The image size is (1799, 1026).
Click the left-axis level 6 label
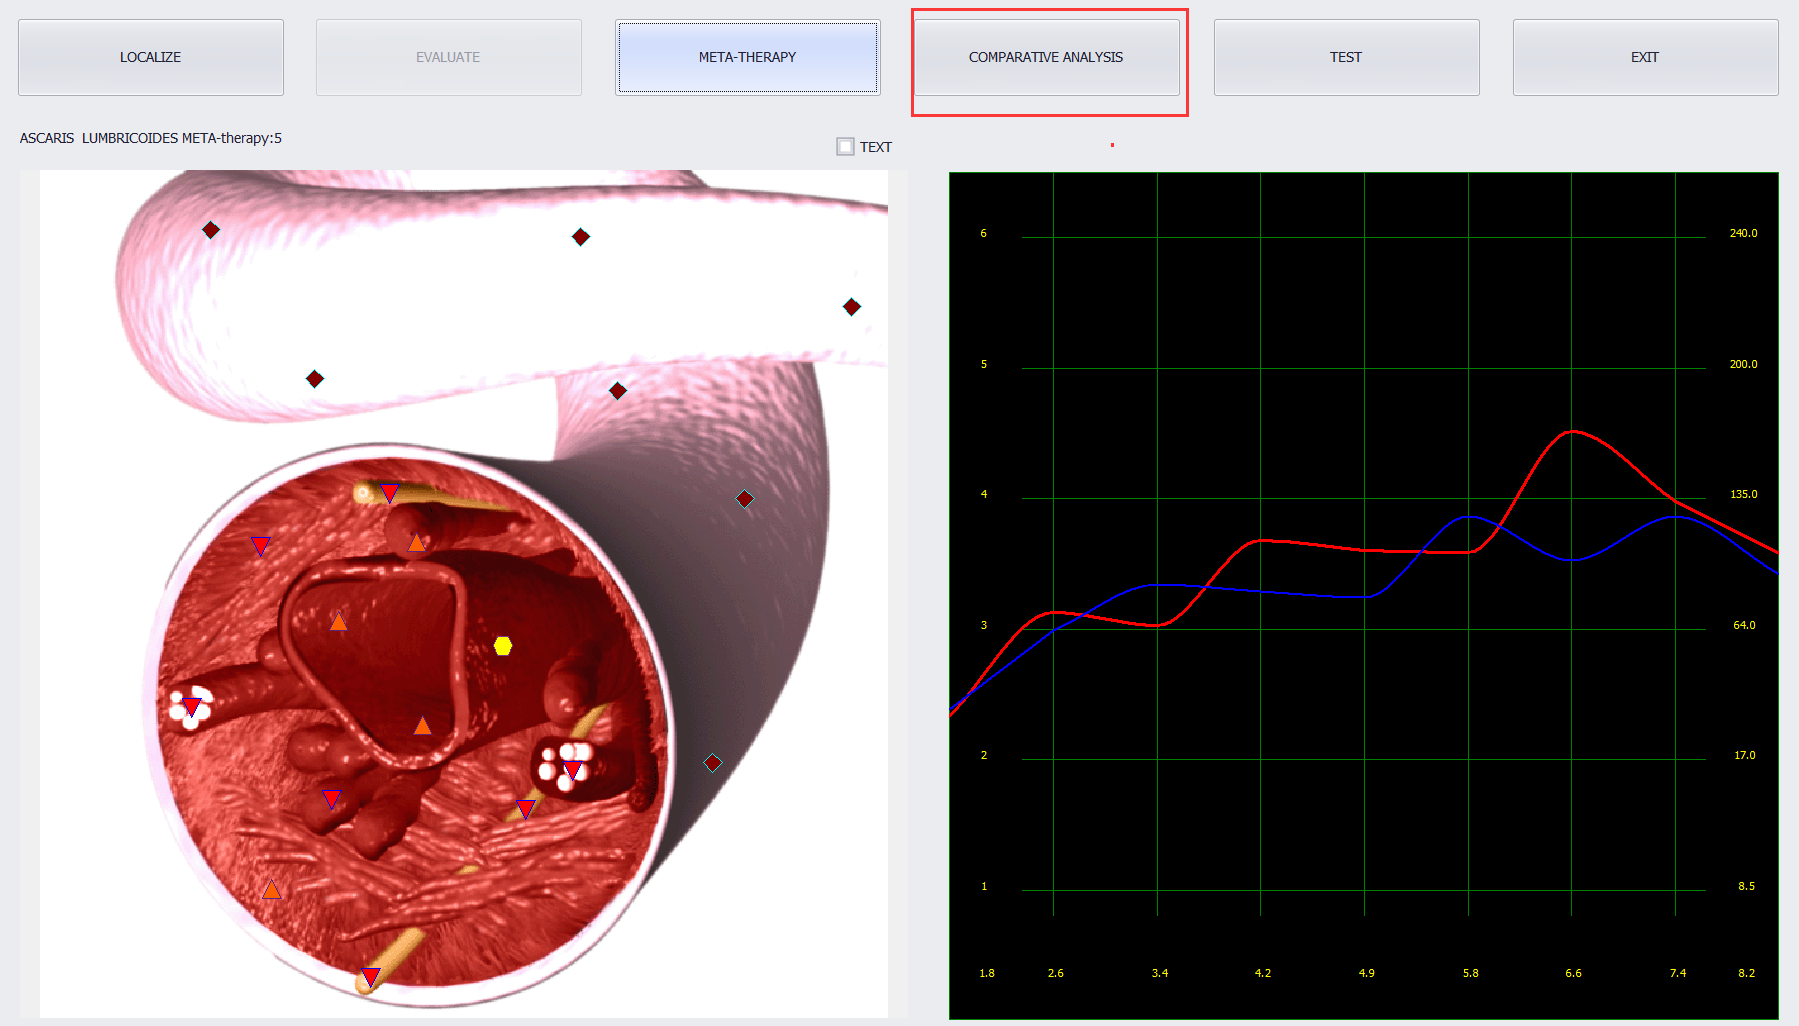(984, 233)
